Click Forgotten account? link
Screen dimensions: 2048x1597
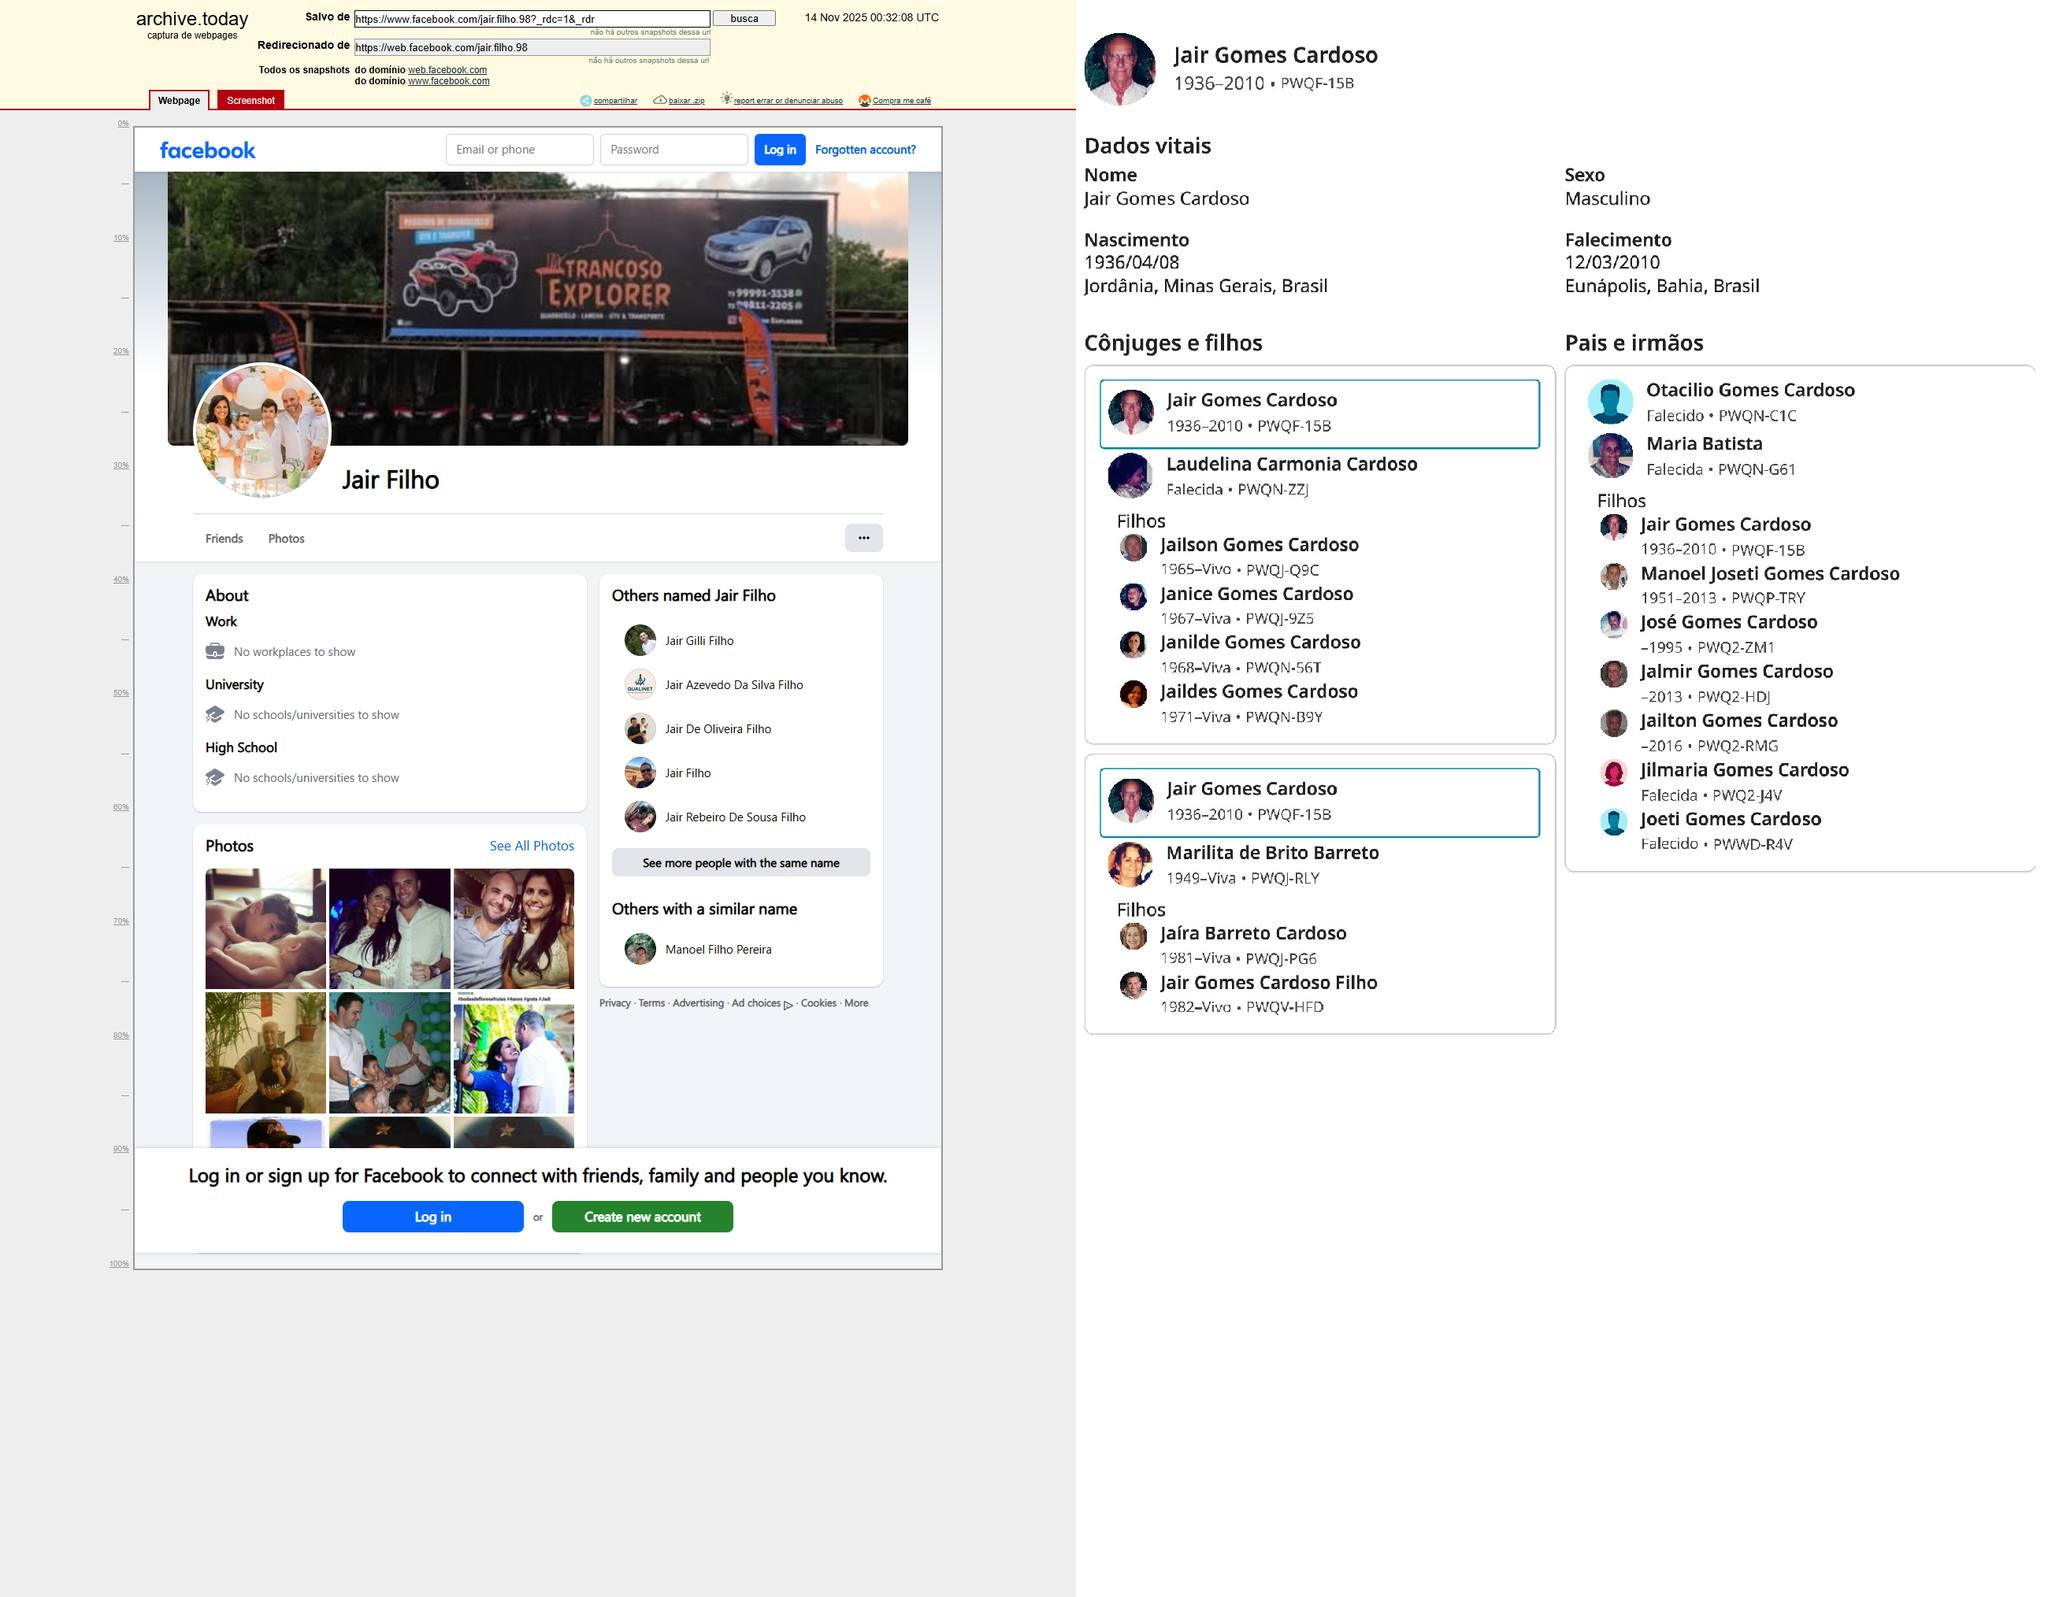tap(865, 150)
